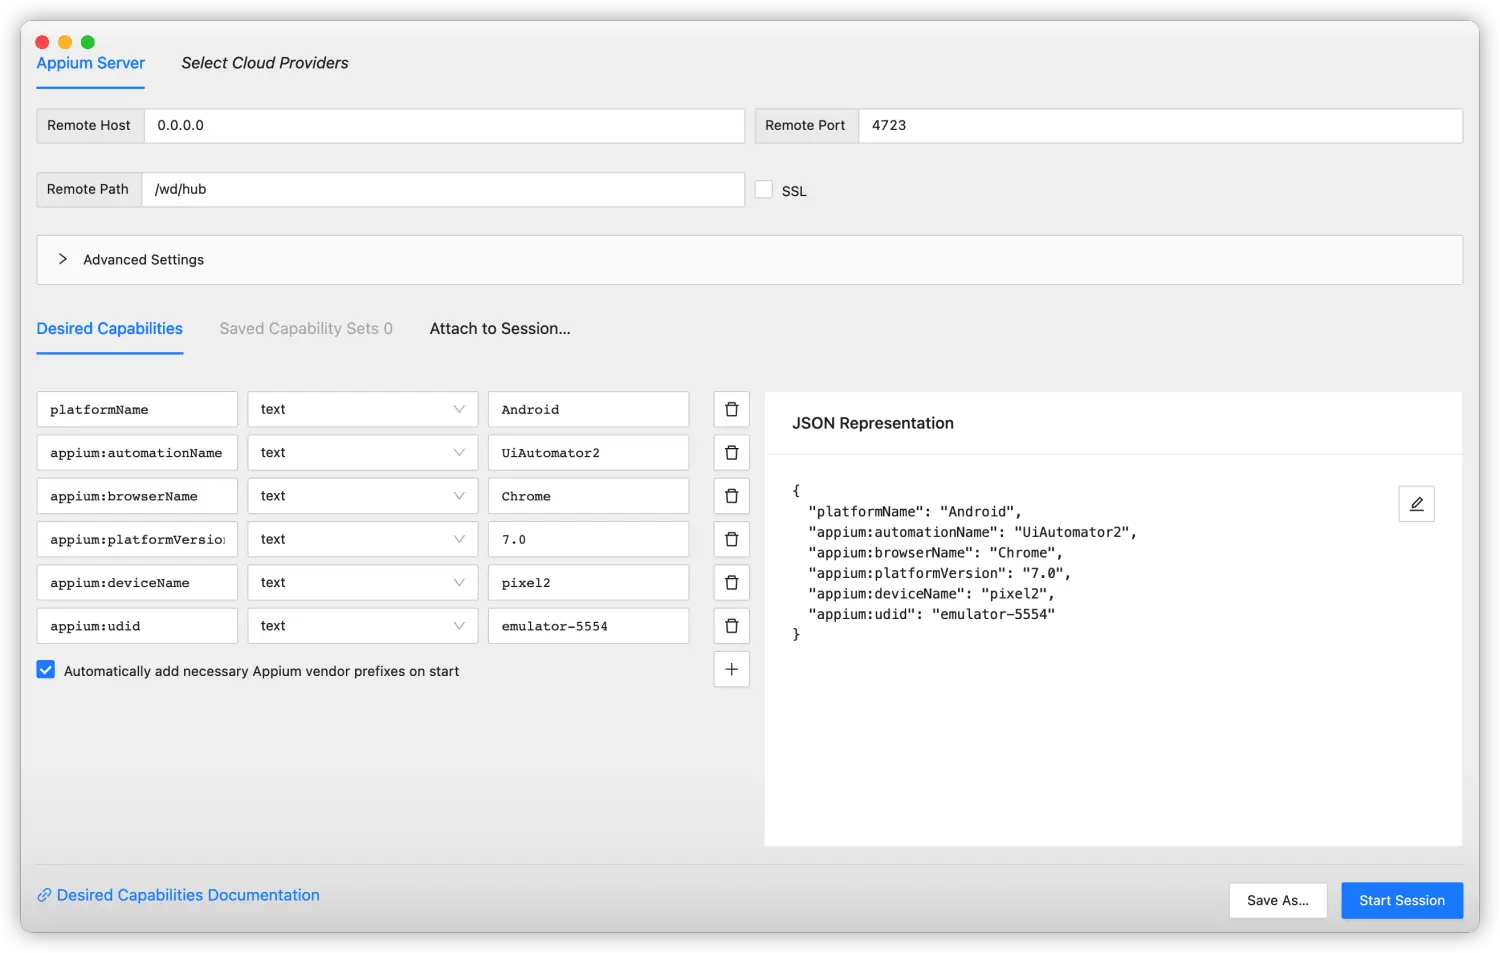The width and height of the screenshot is (1500, 953).
Task: Delete the platformName capability row
Action: pyautogui.click(x=731, y=409)
